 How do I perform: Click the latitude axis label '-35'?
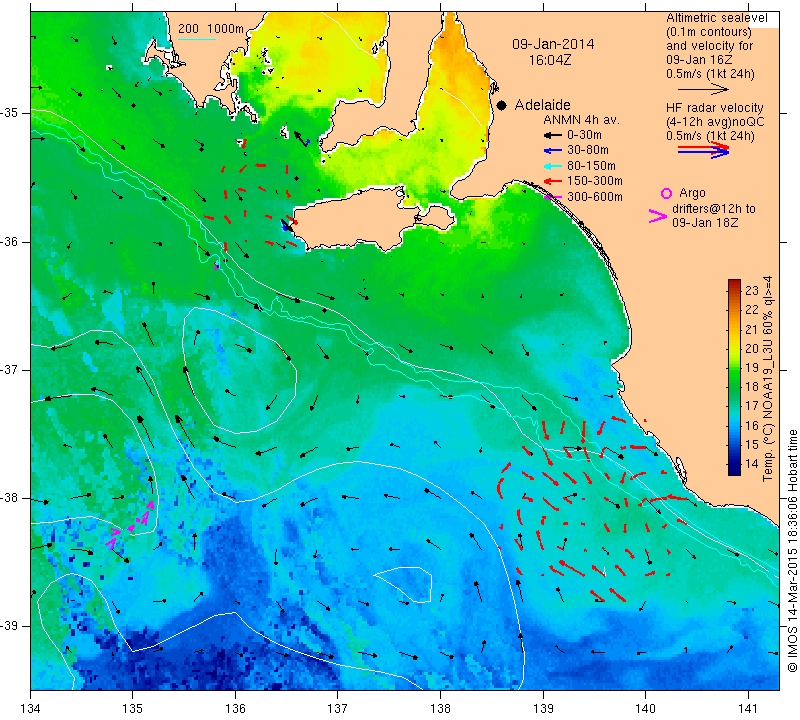coord(10,113)
